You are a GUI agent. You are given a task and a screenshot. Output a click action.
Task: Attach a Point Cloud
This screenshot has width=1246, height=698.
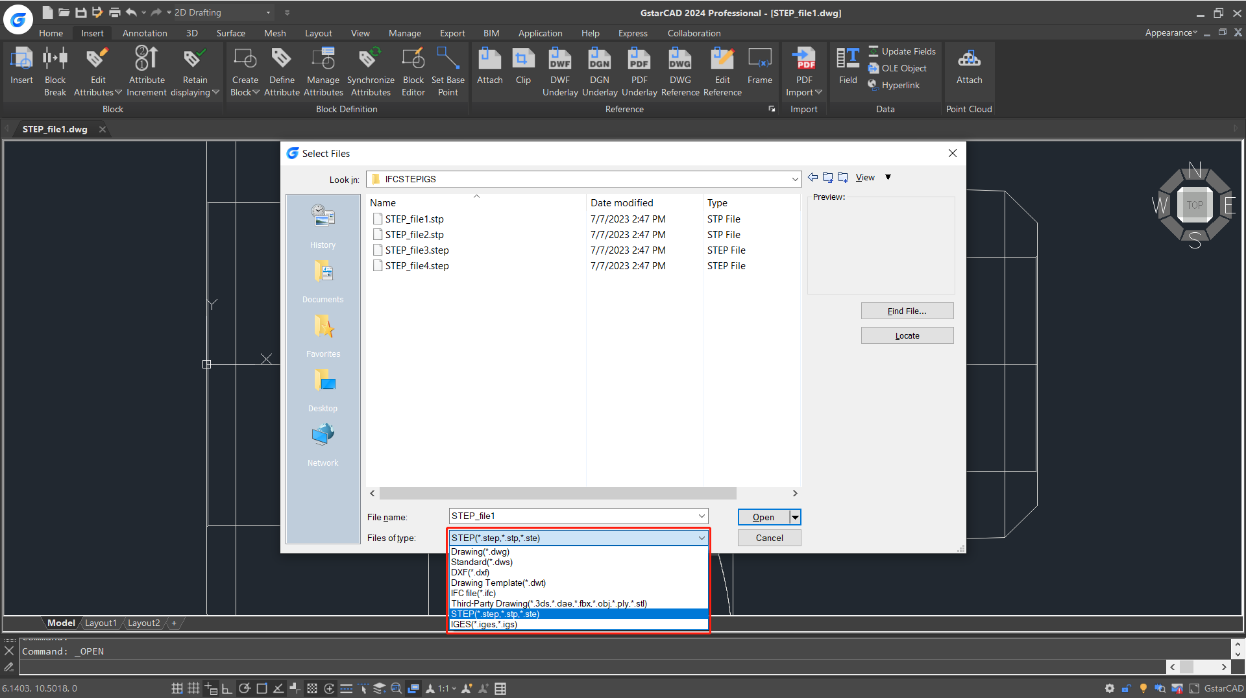(x=969, y=64)
